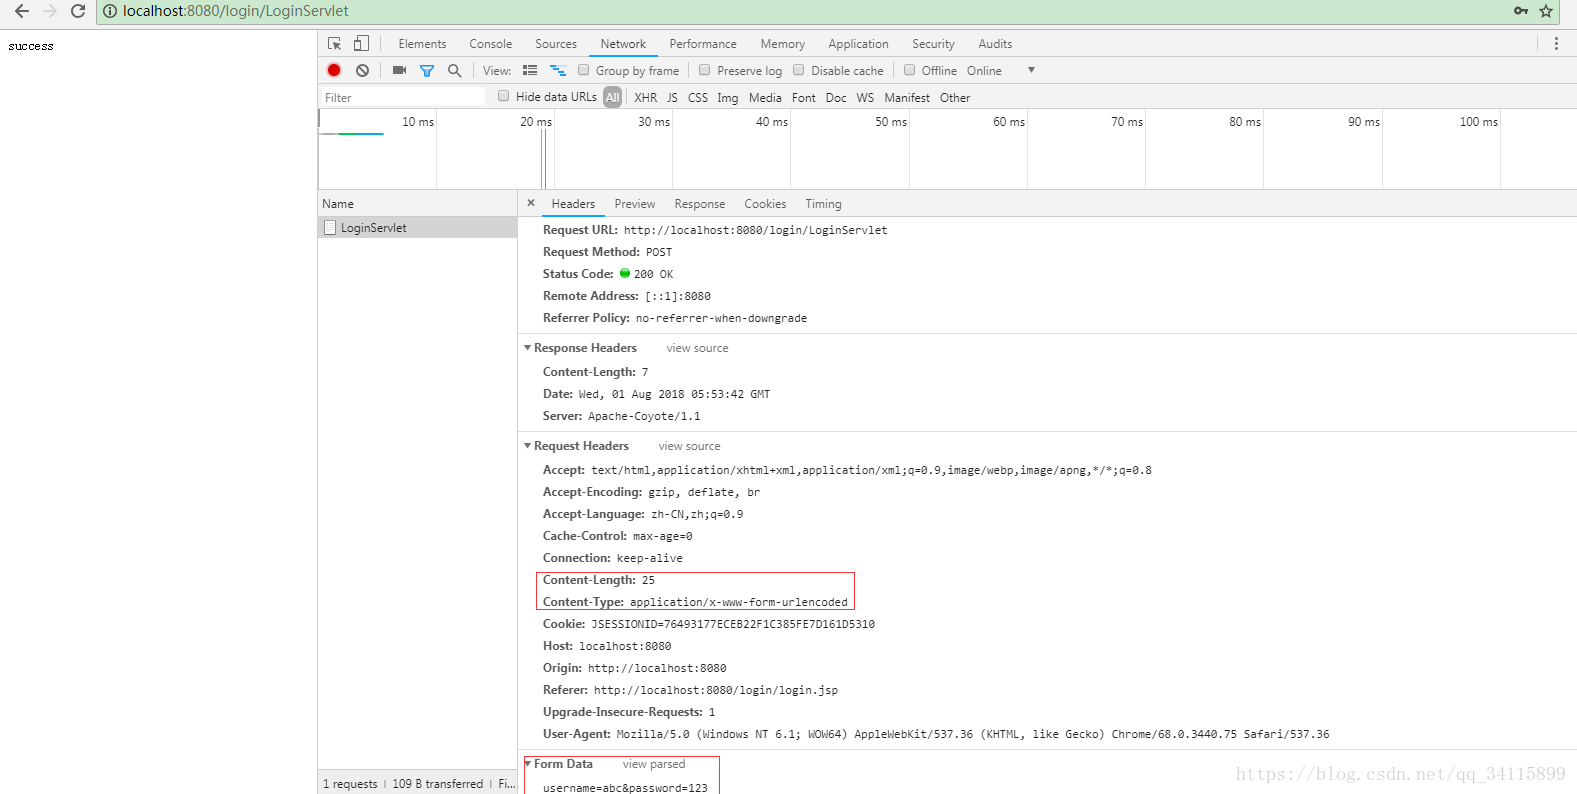Toggle the Offline checkbox

[910, 70]
